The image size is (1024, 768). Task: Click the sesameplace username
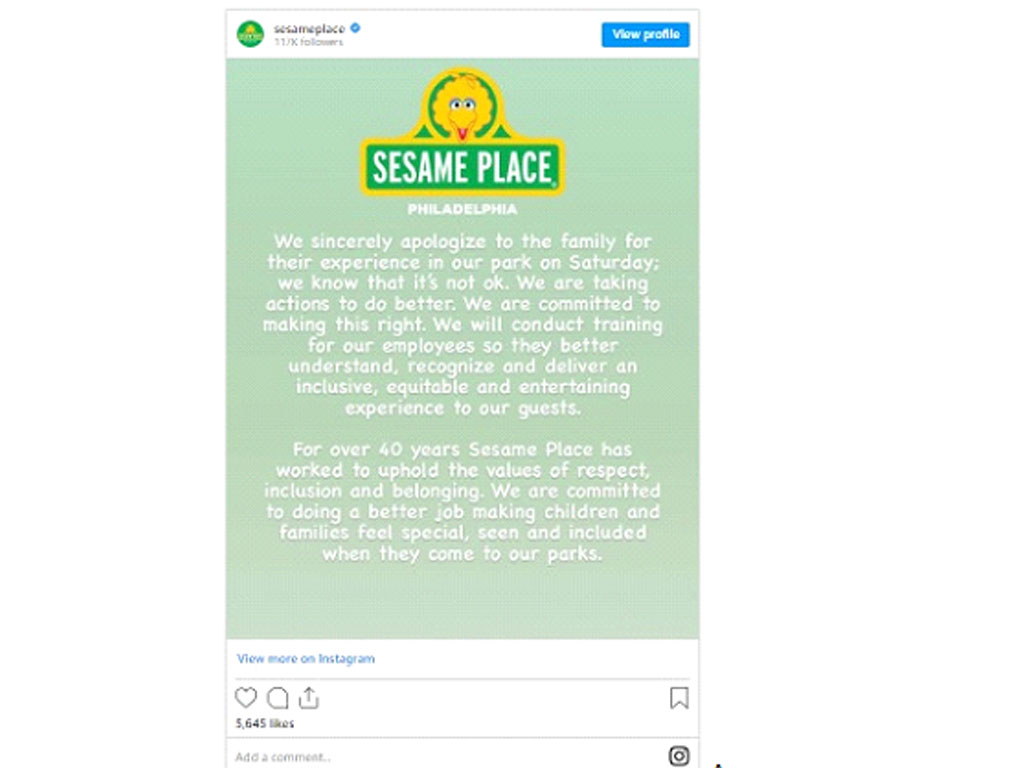pos(309,29)
